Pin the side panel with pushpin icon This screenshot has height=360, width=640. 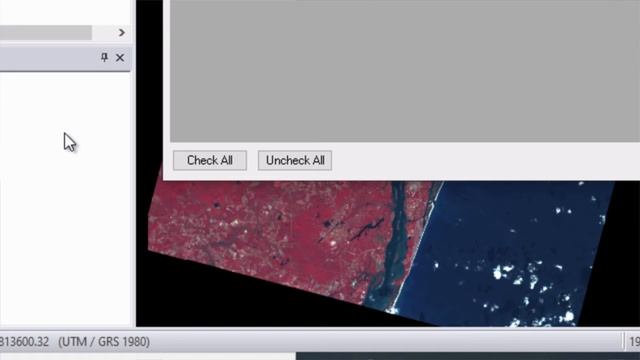(104, 58)
